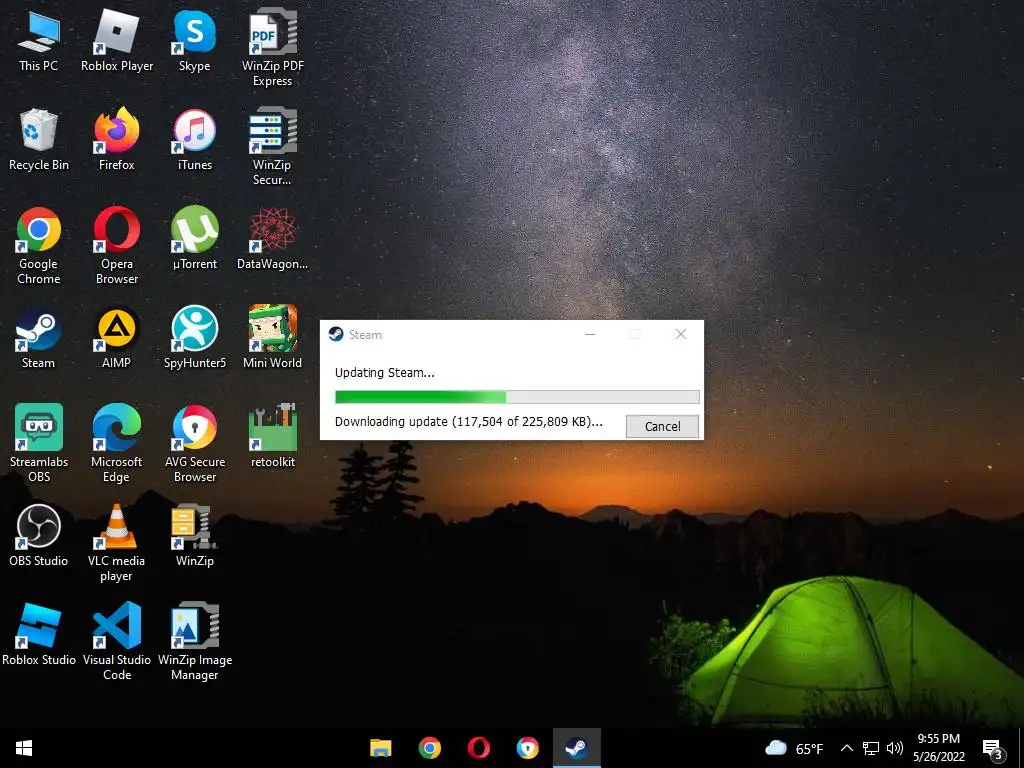Open weather widget showing 65°F
The height and width of the screenshot is (768, 1024).
[x=793, y=748]
